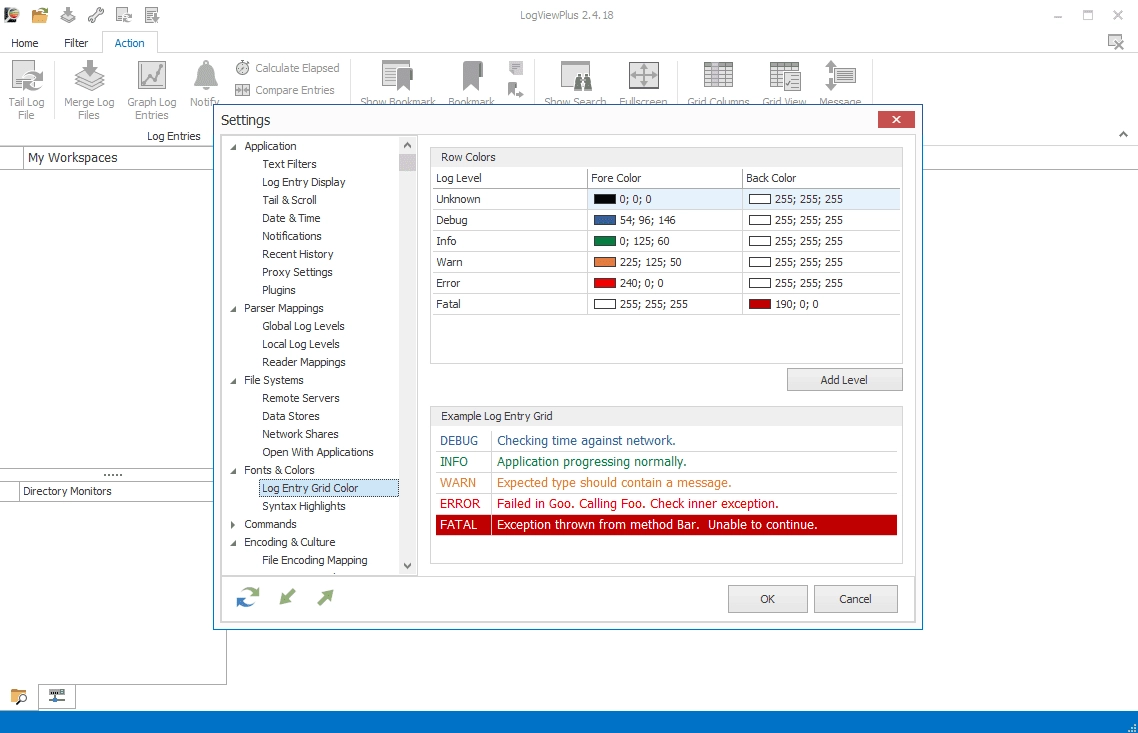Screen dimensions: 1138x733
Task: Click the Bookmark ribbon icon
Action: coord(472,76)
